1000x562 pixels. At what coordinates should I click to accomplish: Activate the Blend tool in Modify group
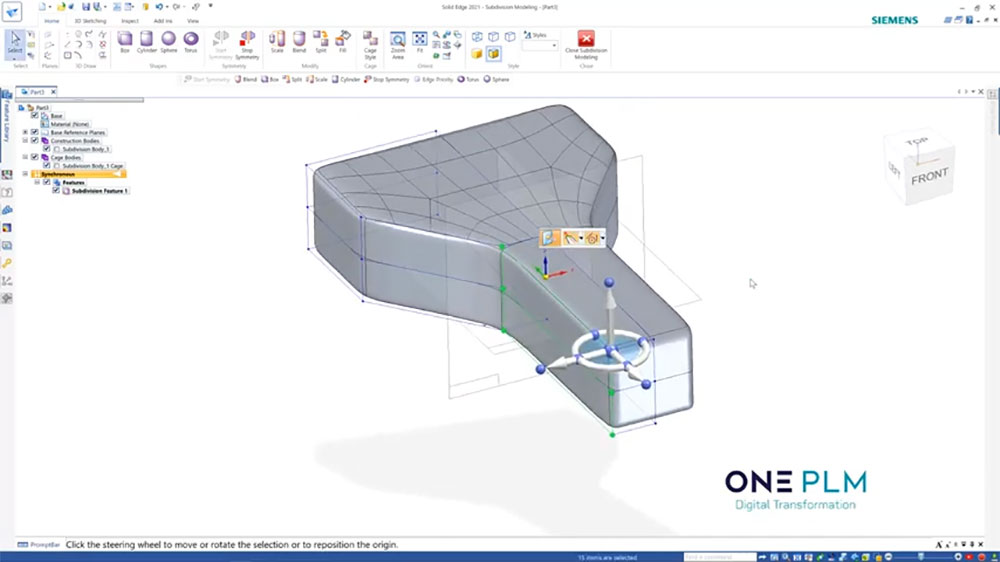[299, 42]
